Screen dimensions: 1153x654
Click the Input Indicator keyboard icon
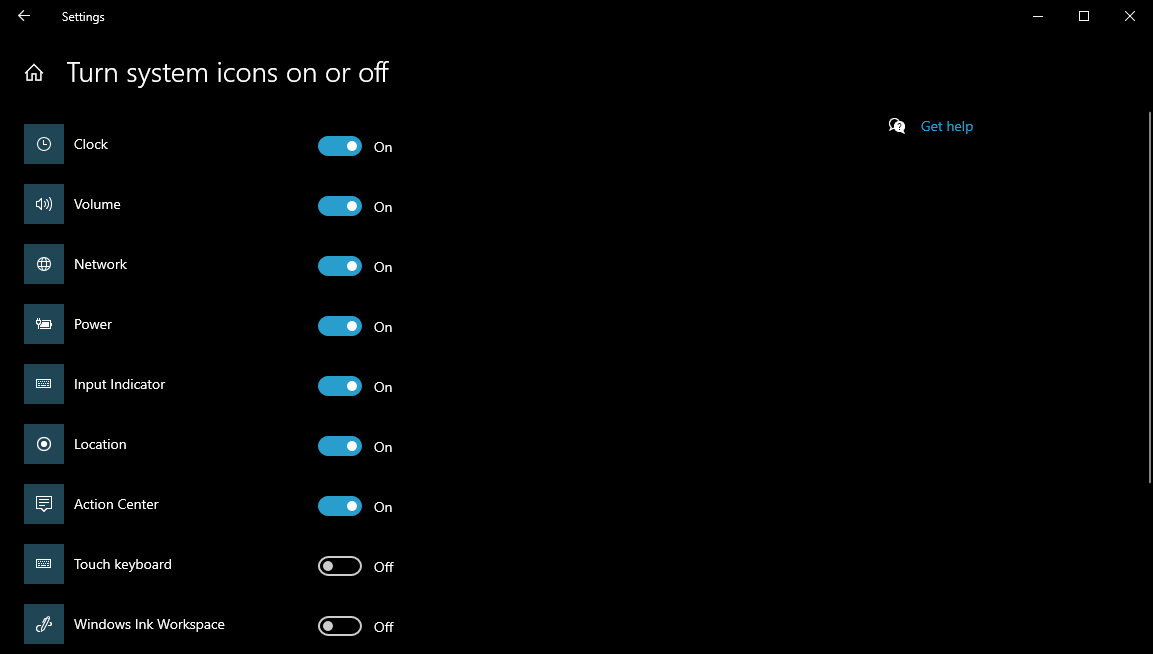(x=44, y=384)
